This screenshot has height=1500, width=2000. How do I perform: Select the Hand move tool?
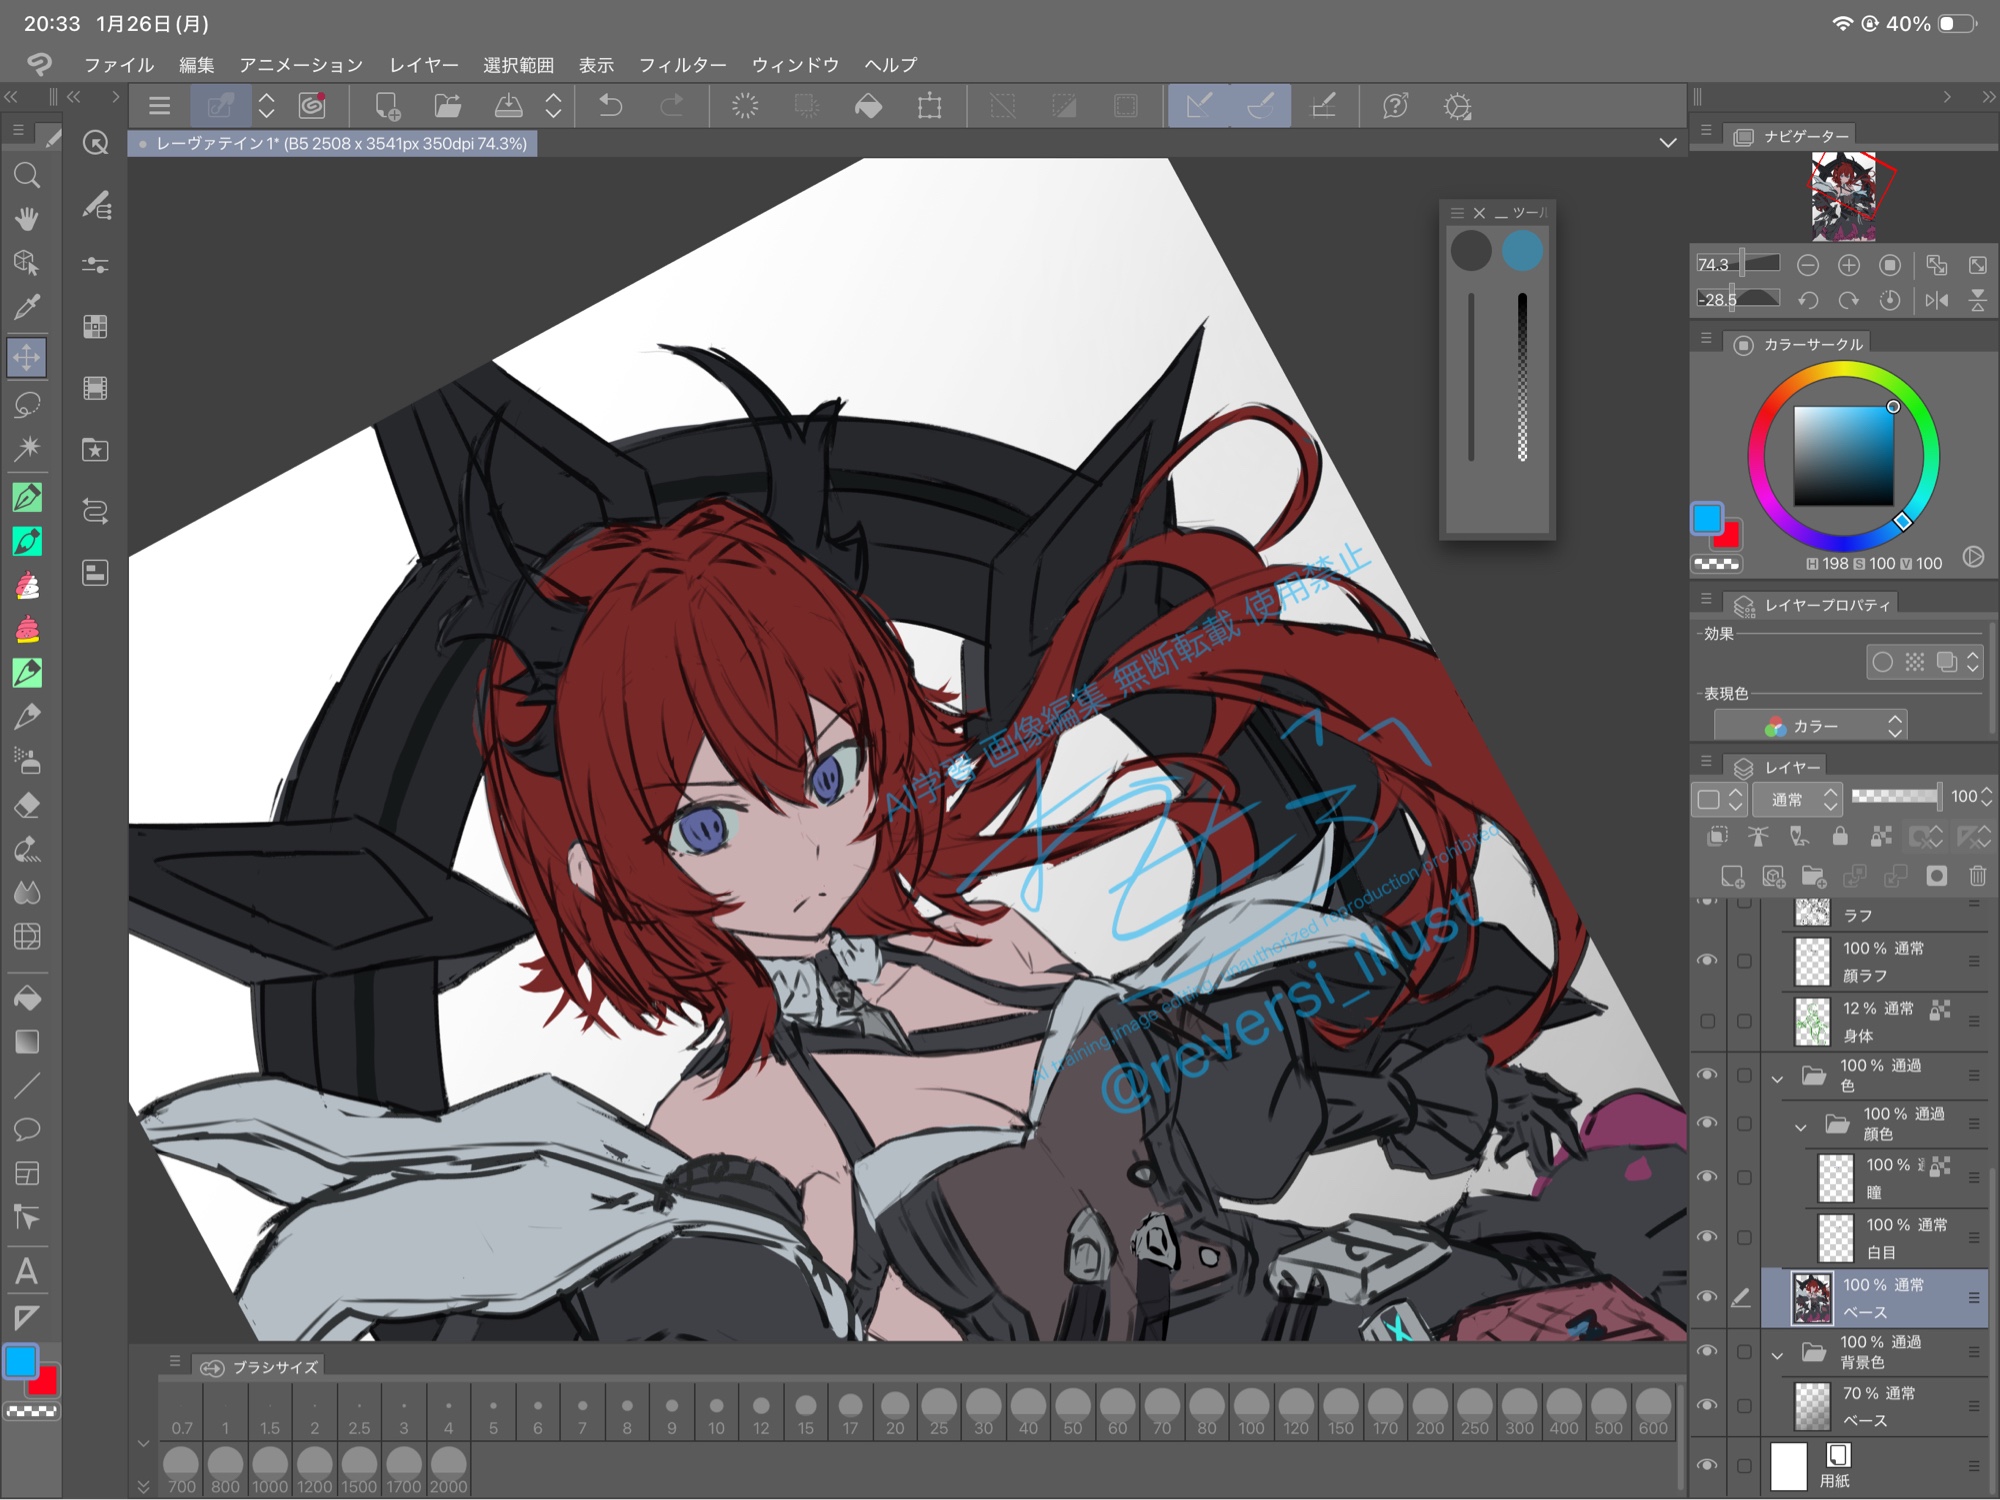click(x=27, y=219)
